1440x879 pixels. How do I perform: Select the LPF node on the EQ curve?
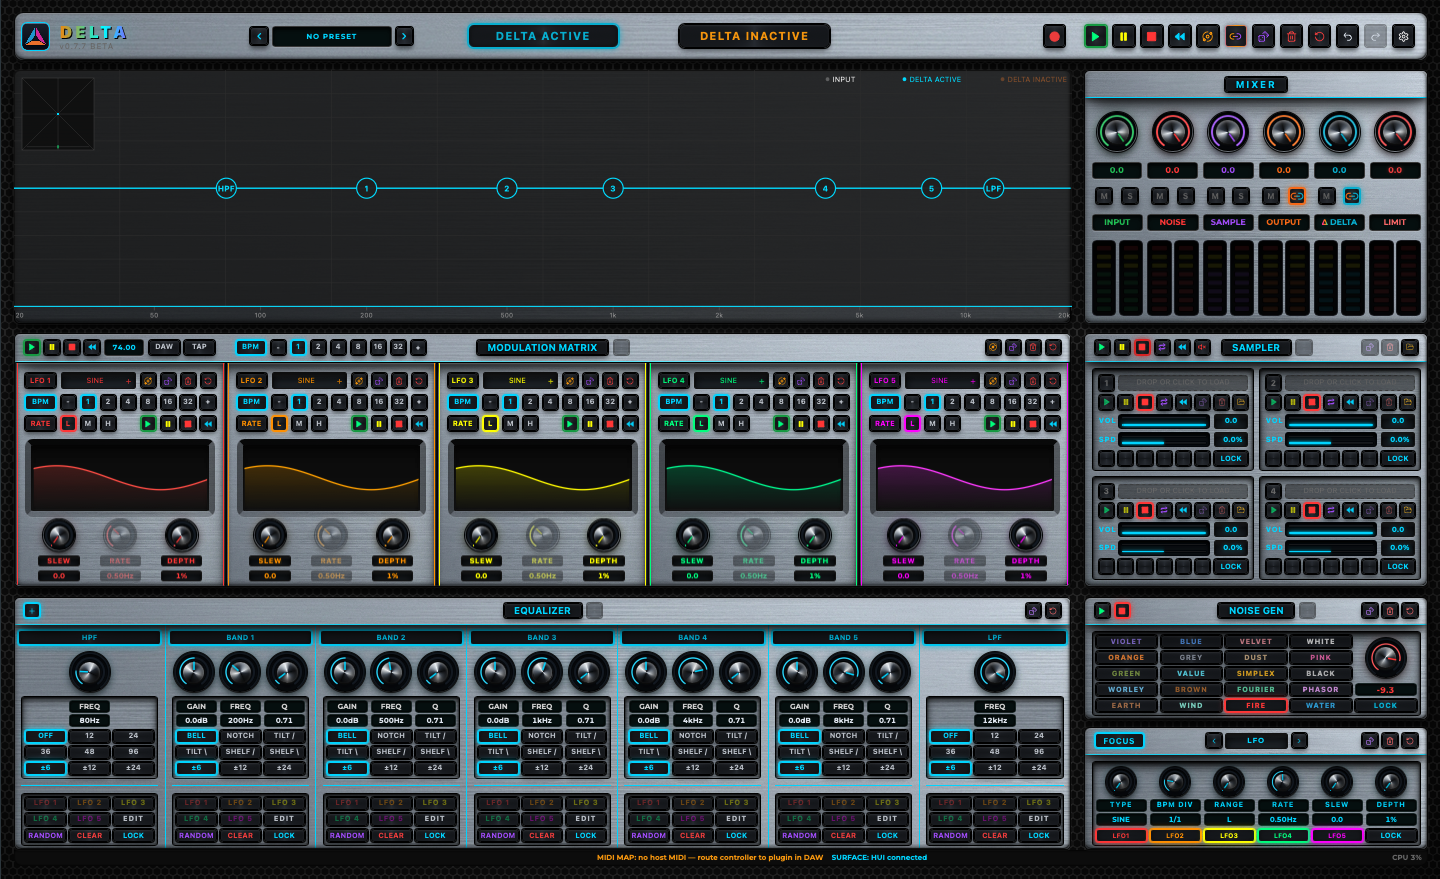coord(993,188)
